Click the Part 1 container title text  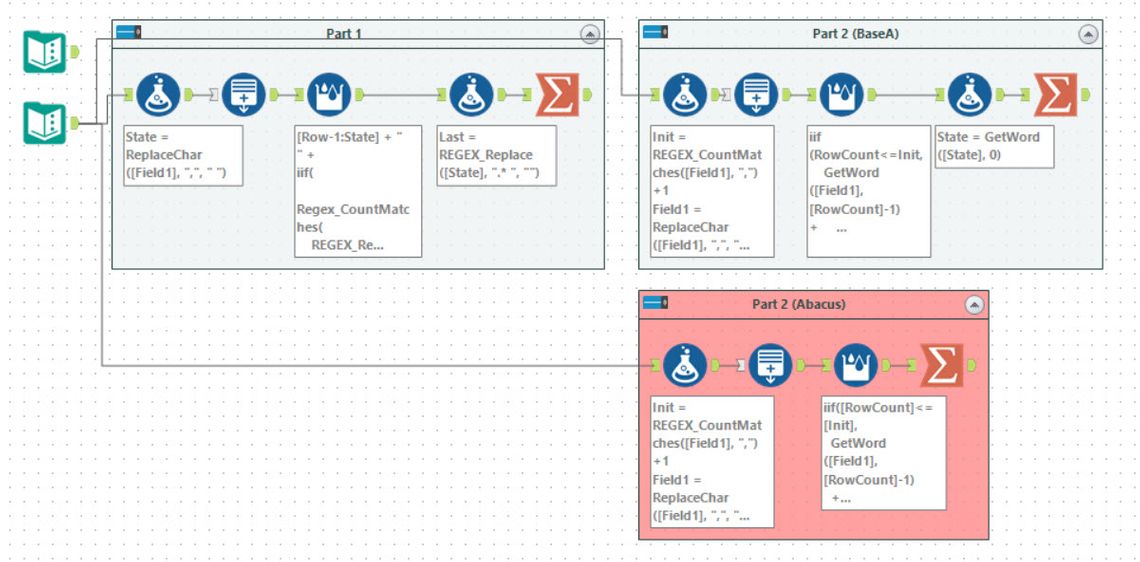(x=344, y=34)
